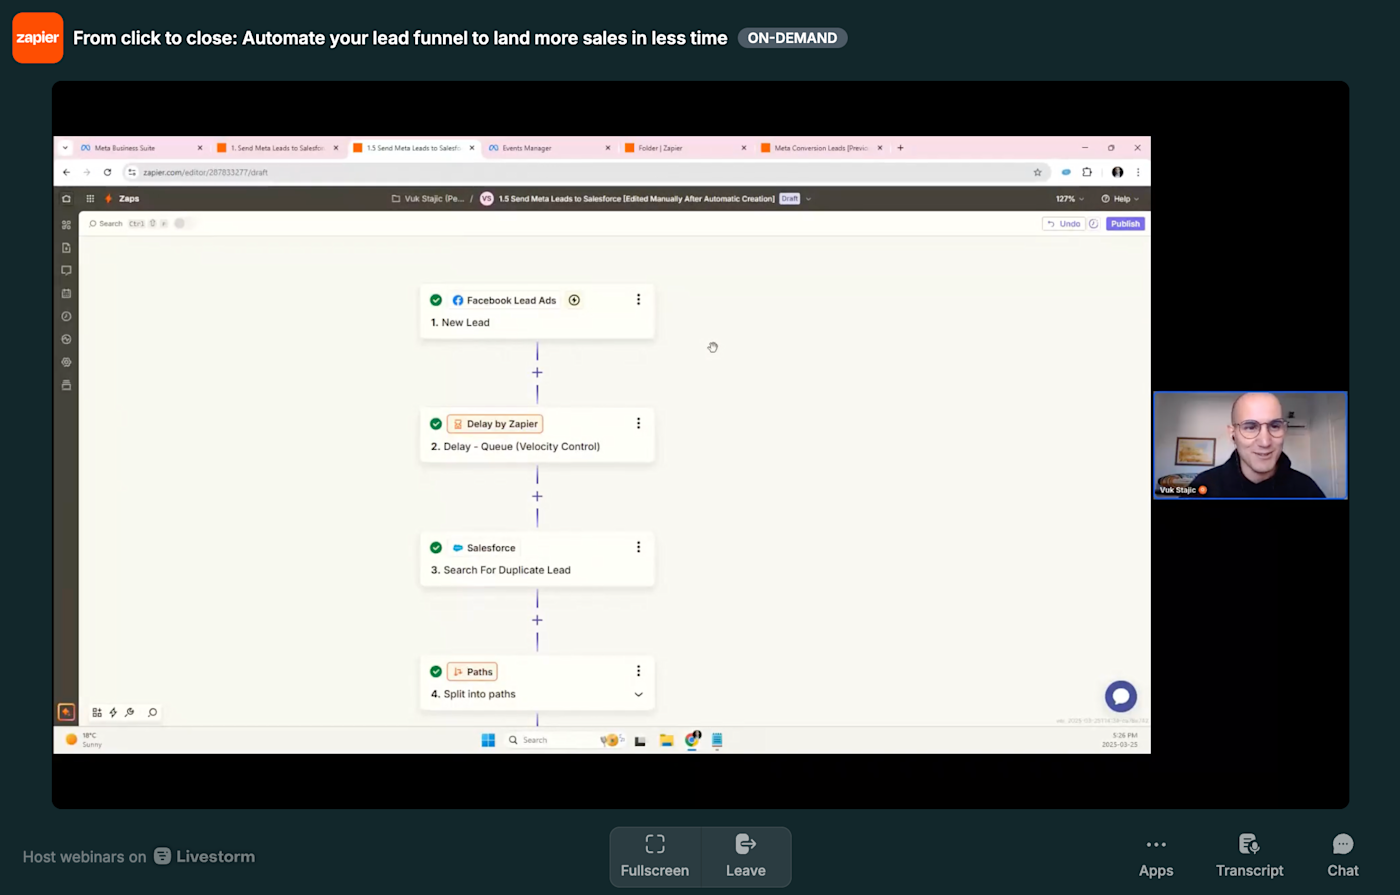Select the Facebook Lead Ads New Lead step
1400x895 pixels.
(537, 312)
